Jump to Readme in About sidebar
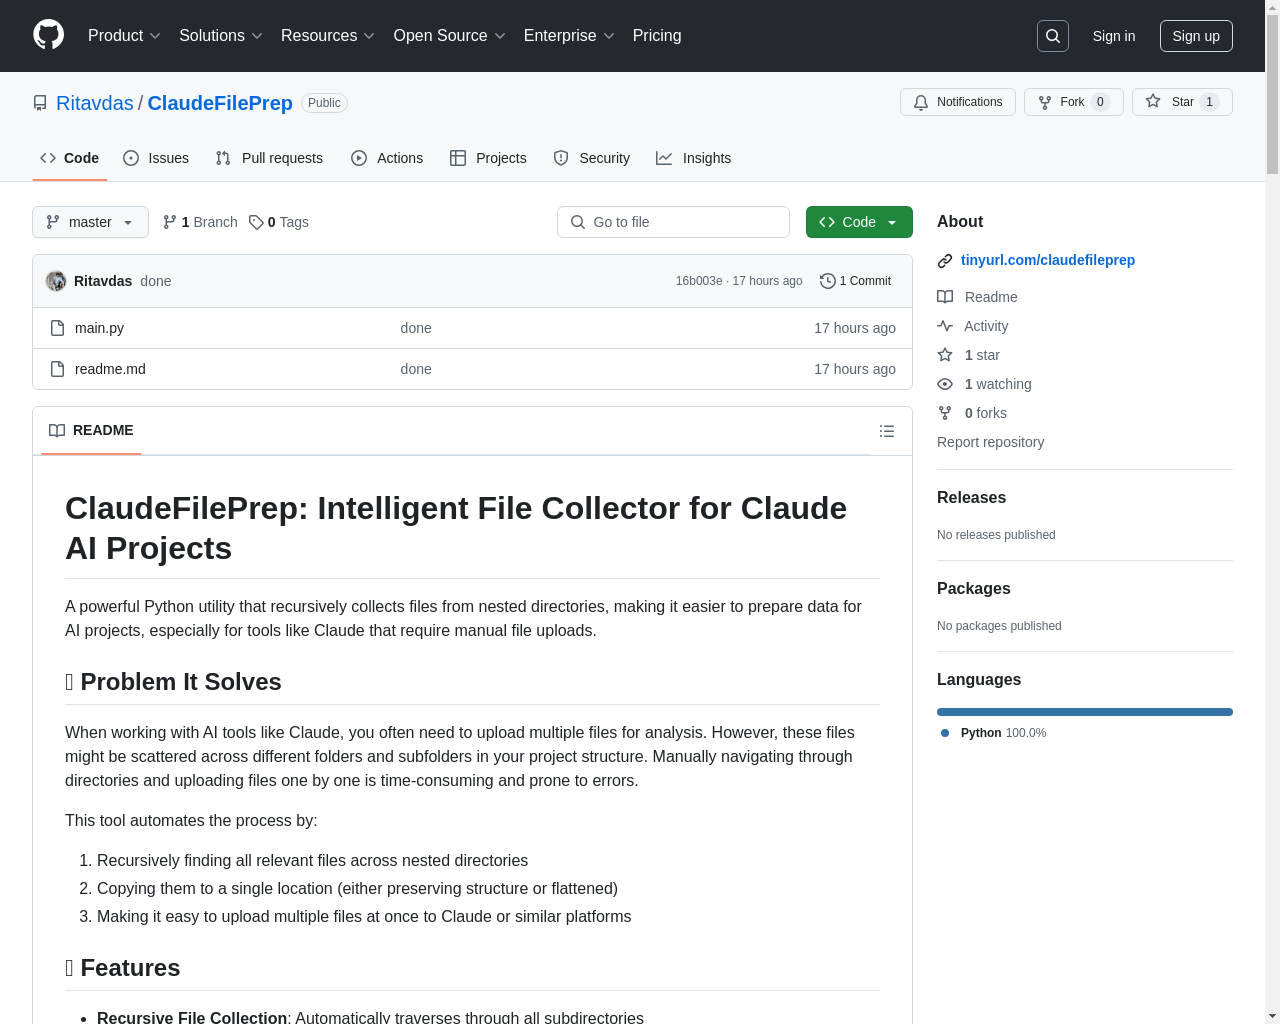 tap(977, 297)
